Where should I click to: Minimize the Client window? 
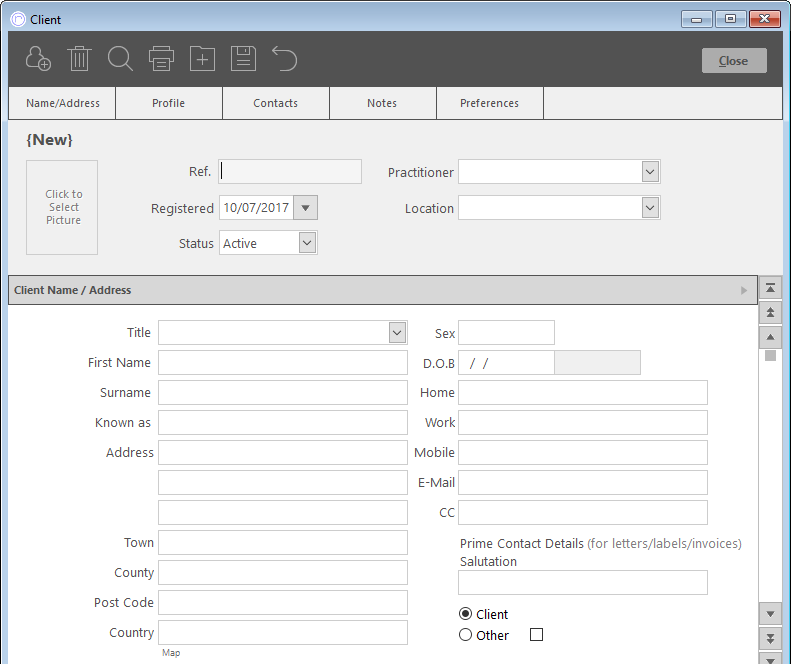click(697, 19)
